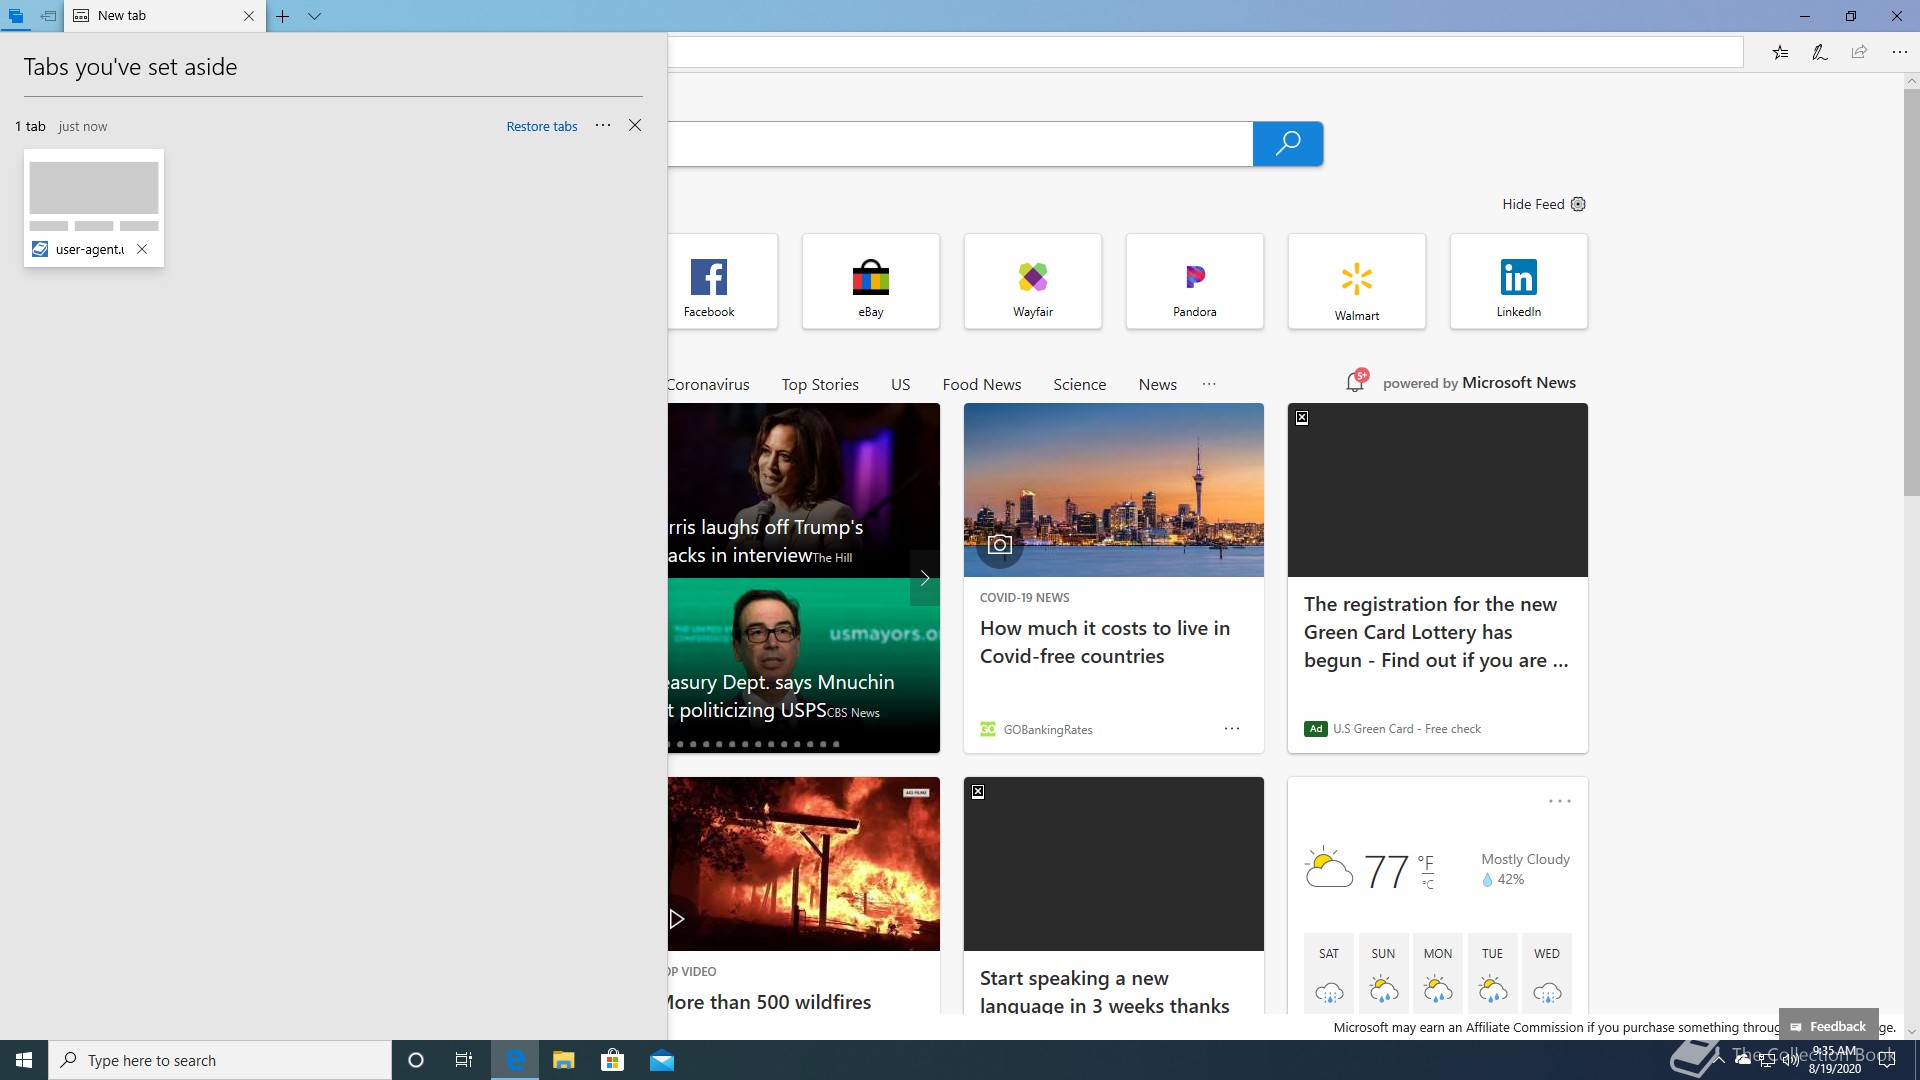
Task: Select SAT weather forecast
Action: tap(1329, 972)
